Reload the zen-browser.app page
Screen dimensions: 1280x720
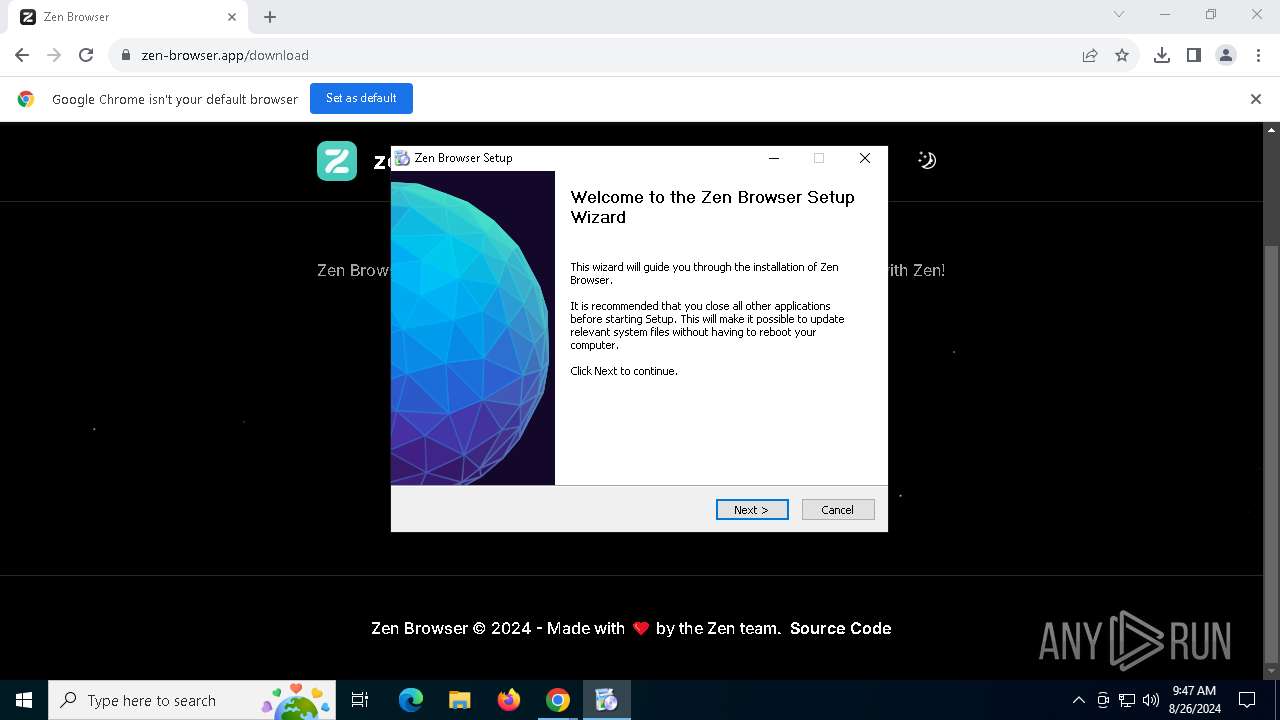coord(86,55)
